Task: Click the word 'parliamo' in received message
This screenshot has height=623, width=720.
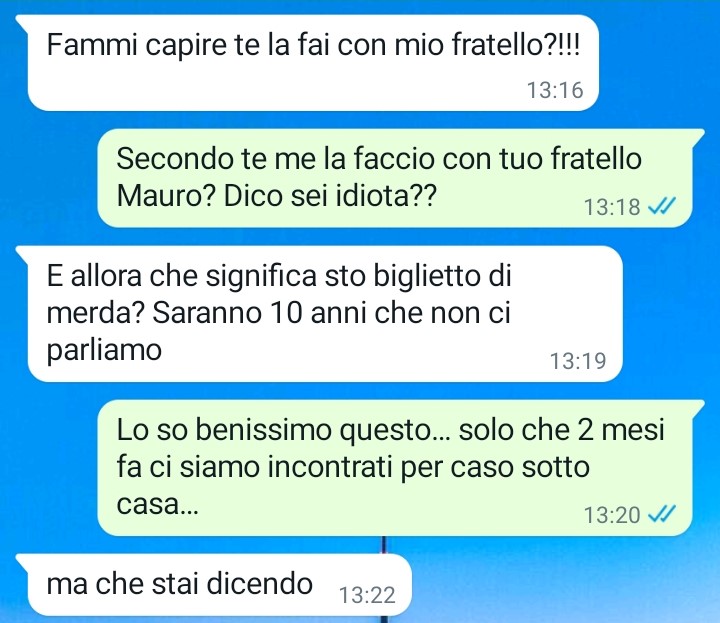Action: 104,351
